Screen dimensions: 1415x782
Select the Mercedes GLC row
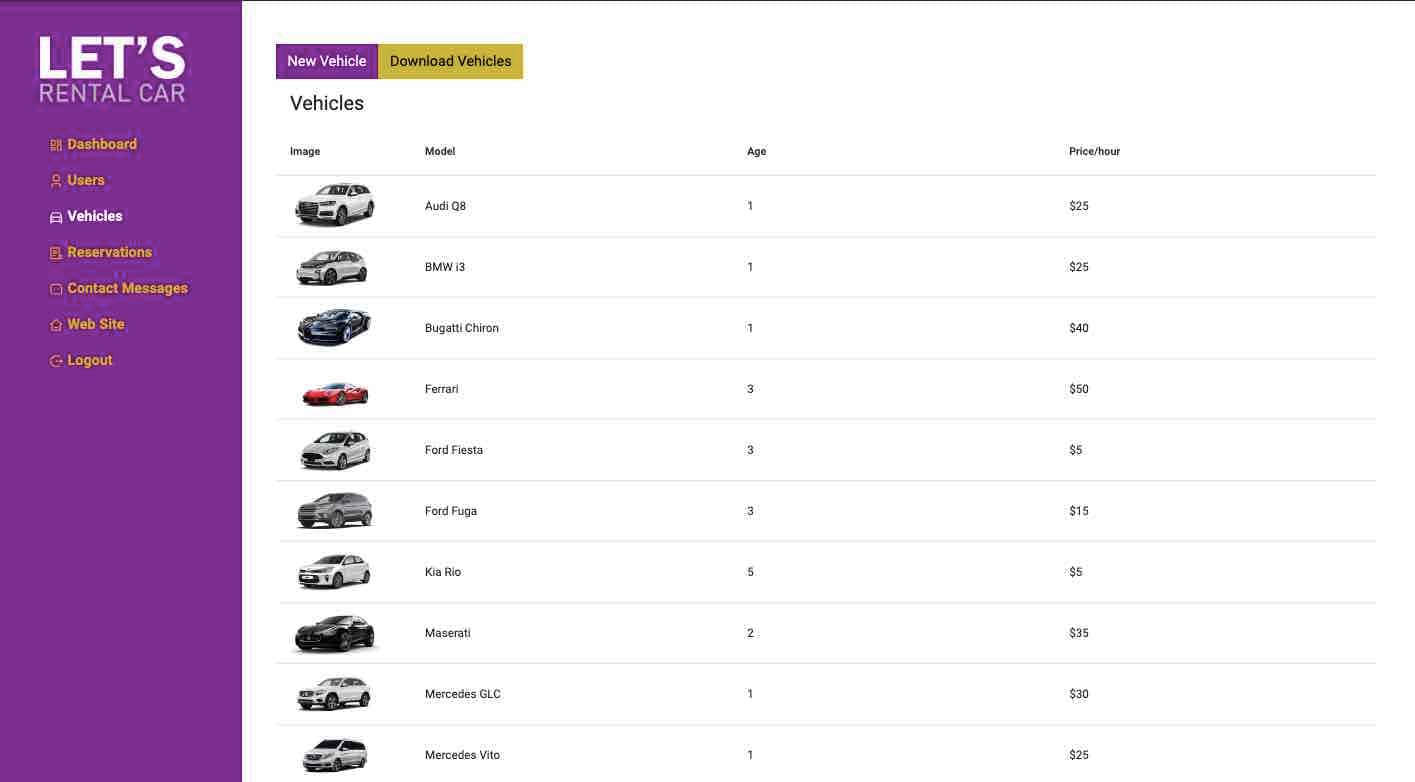[462, 694]
